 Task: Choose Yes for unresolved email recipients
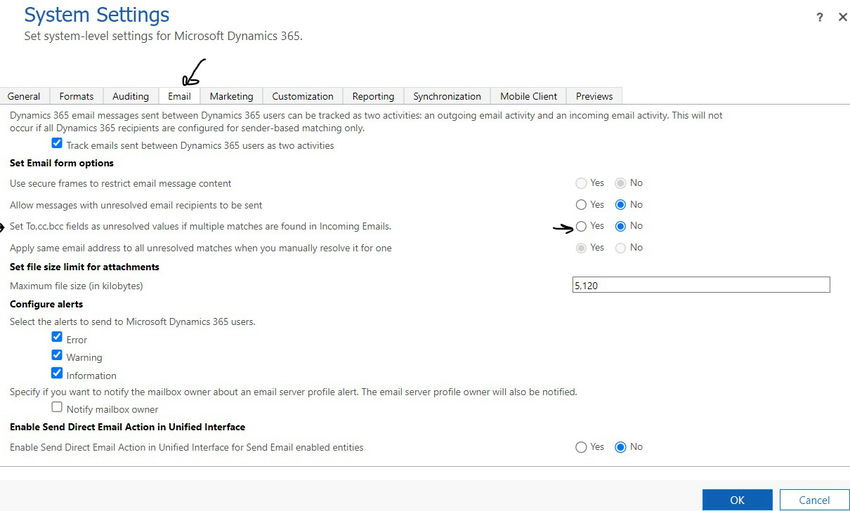581,205
